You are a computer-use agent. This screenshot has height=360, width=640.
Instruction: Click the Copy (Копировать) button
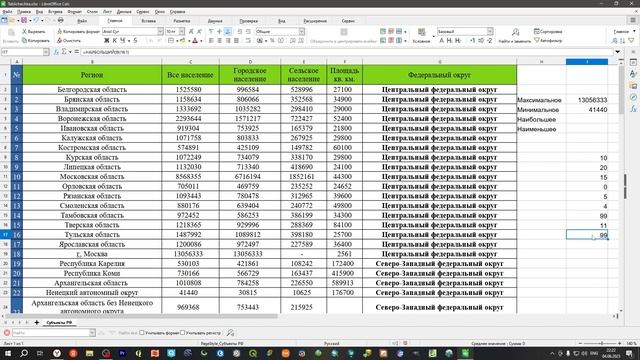[x=36, y=40]
